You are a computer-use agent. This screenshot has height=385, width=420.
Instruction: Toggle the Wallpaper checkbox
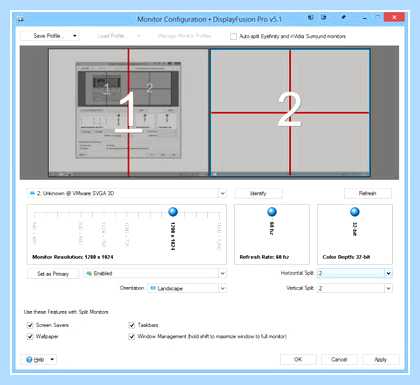pos(30,336)
